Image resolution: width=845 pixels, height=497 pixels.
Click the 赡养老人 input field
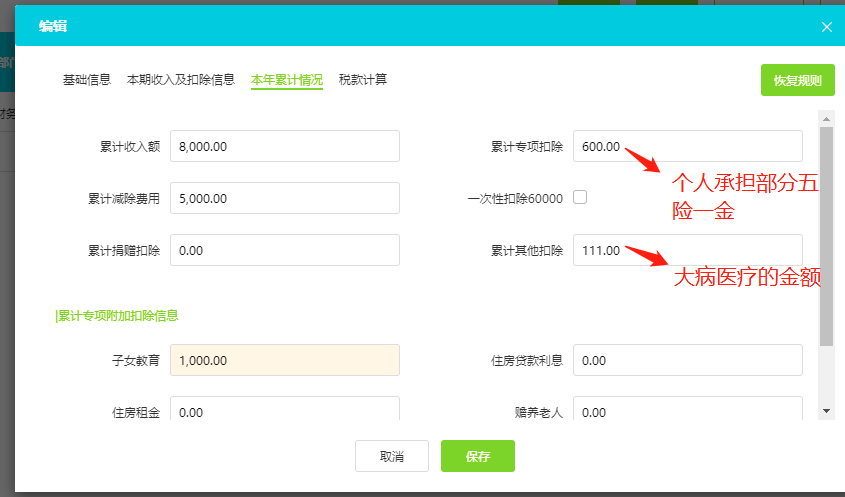tap(688, 409)
